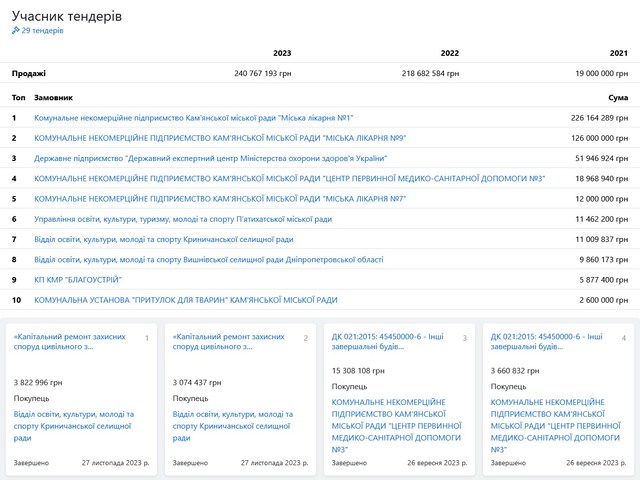Select amount '9 860 173 грн'

point(604,260)
